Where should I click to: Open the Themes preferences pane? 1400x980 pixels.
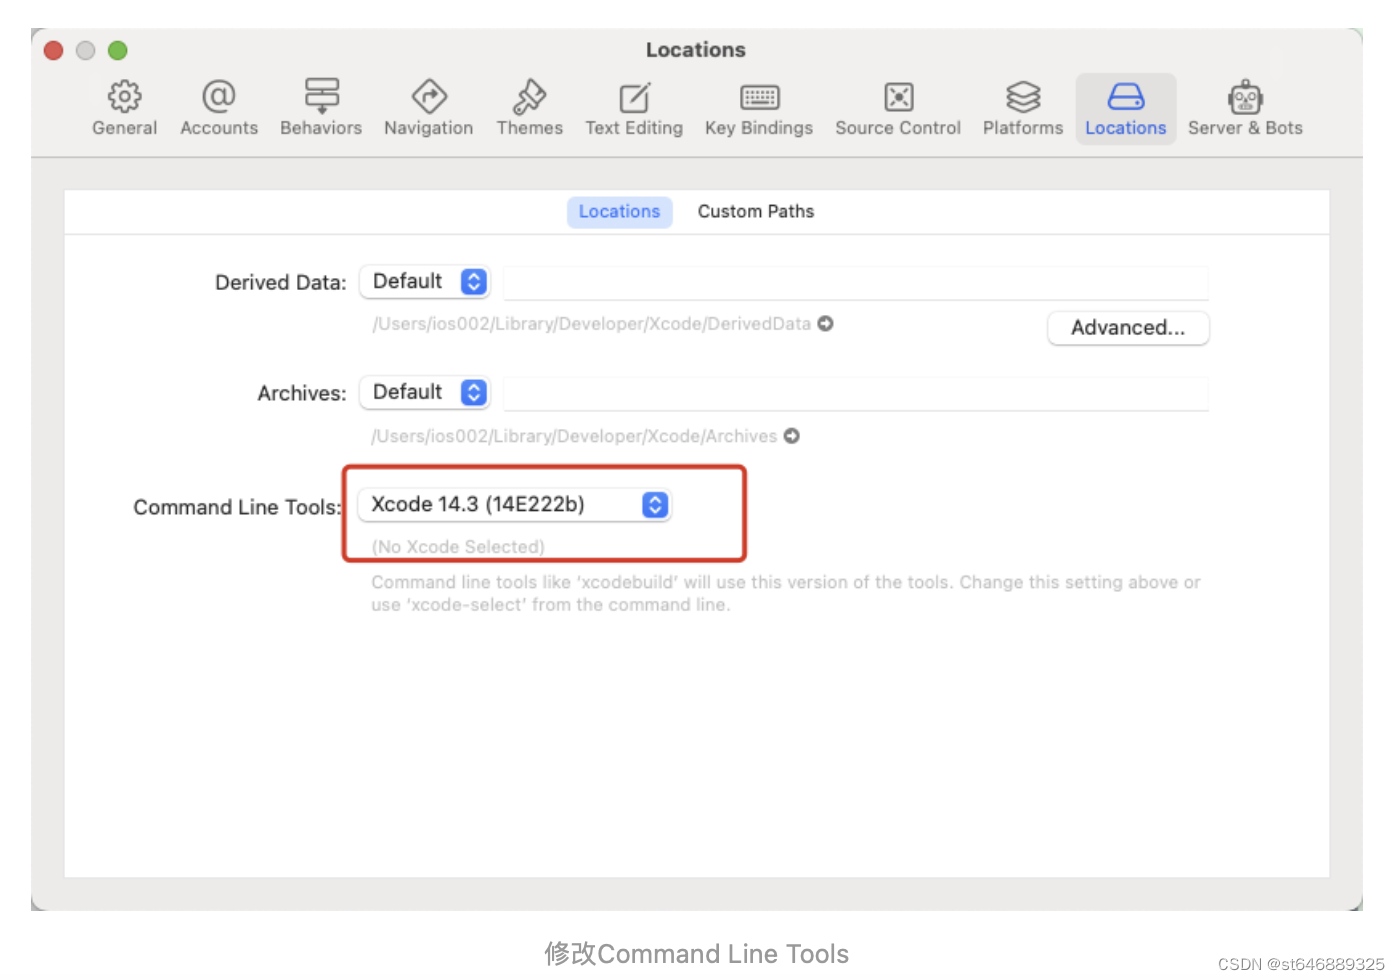coord(530,108)
